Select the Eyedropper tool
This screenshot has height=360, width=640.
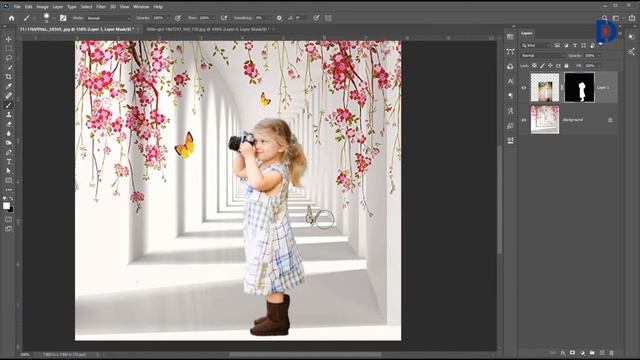click(9, 86)
